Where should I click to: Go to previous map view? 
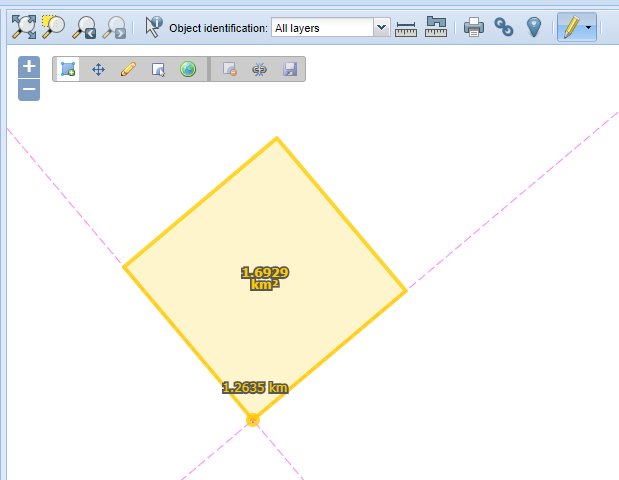(84, 27)
